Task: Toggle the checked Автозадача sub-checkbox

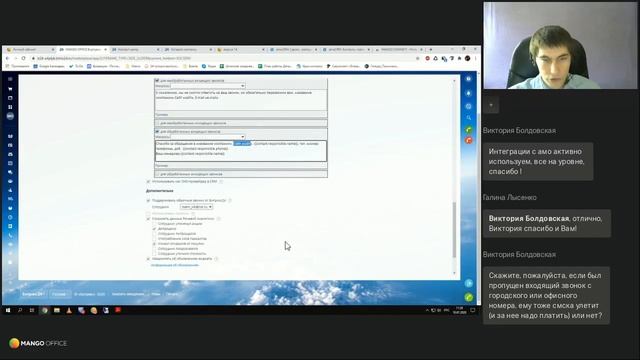Action: coord(154,229)
